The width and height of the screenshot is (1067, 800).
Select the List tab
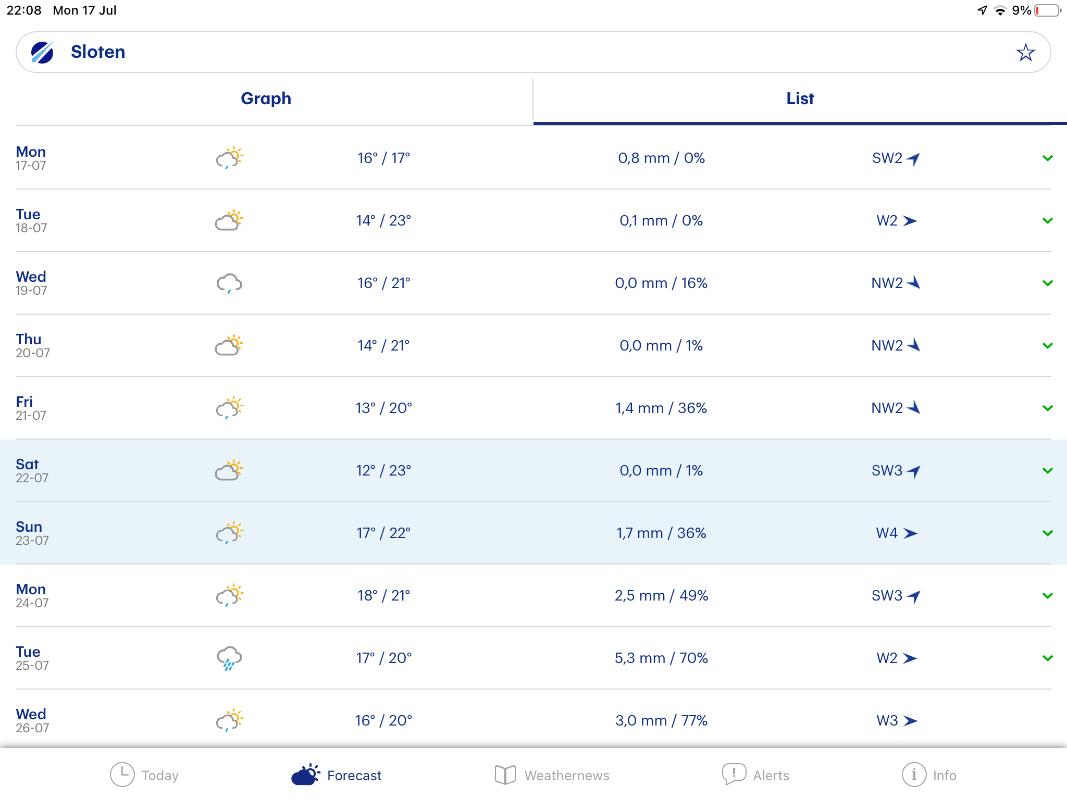click(x=800, y=99)
